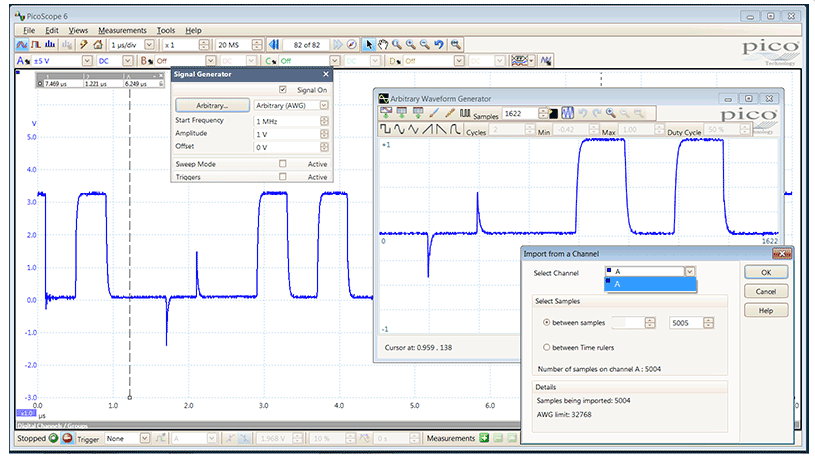Select 'between samples' radio button
The width and height of the screenshot is (815, 459).
(546, 322)
